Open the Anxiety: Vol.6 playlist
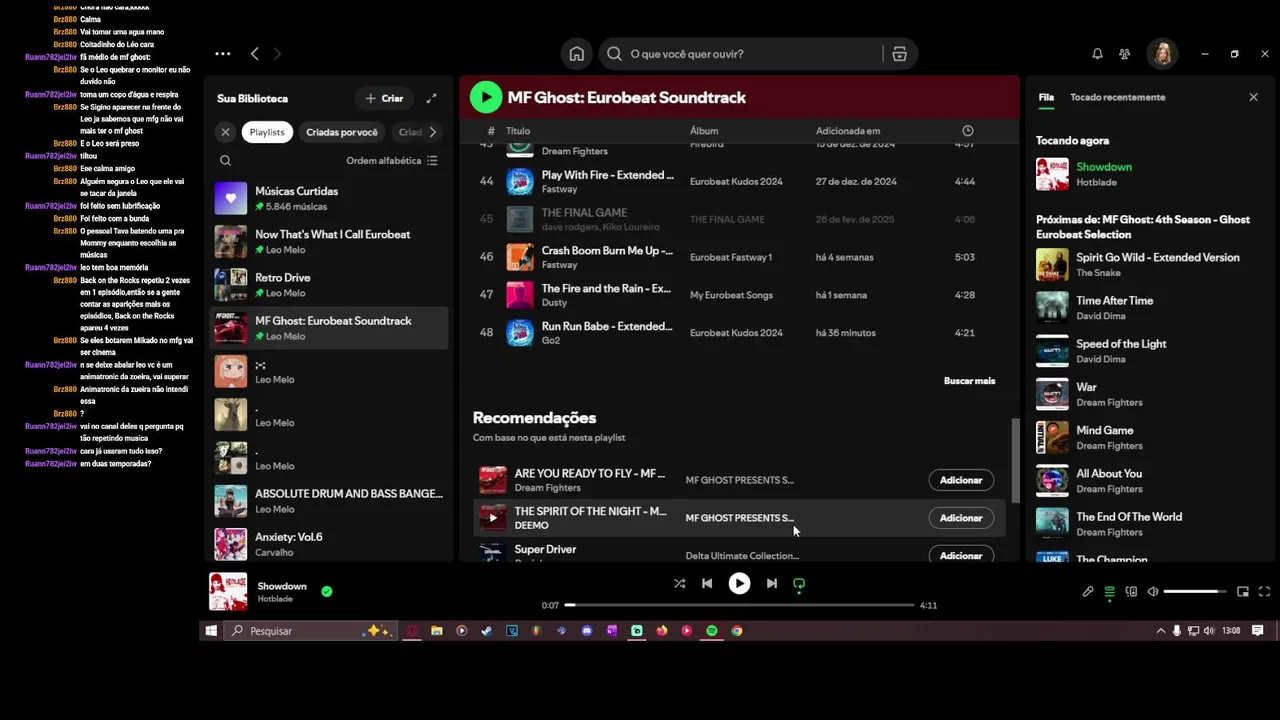The height and width of the screenshot is (720, 1280). (x=330, y=544)
